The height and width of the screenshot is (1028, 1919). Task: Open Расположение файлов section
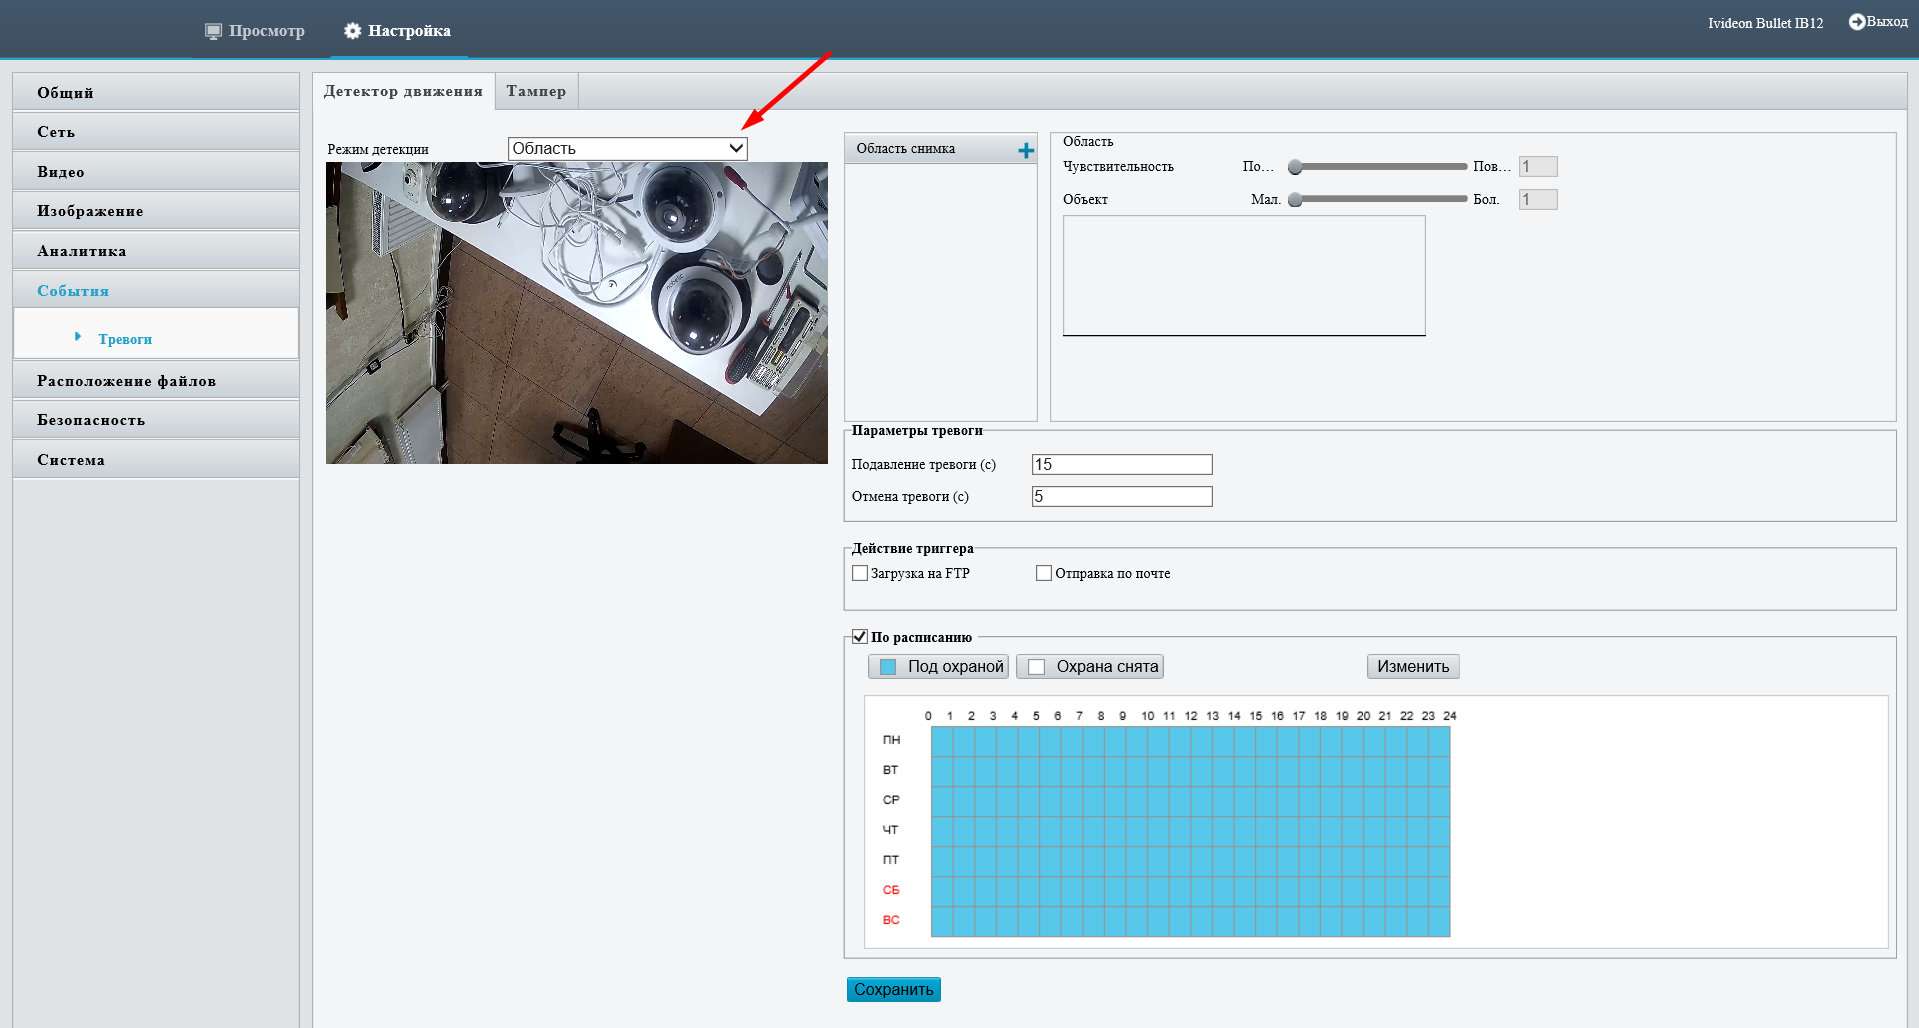click(x=156, y=381)
